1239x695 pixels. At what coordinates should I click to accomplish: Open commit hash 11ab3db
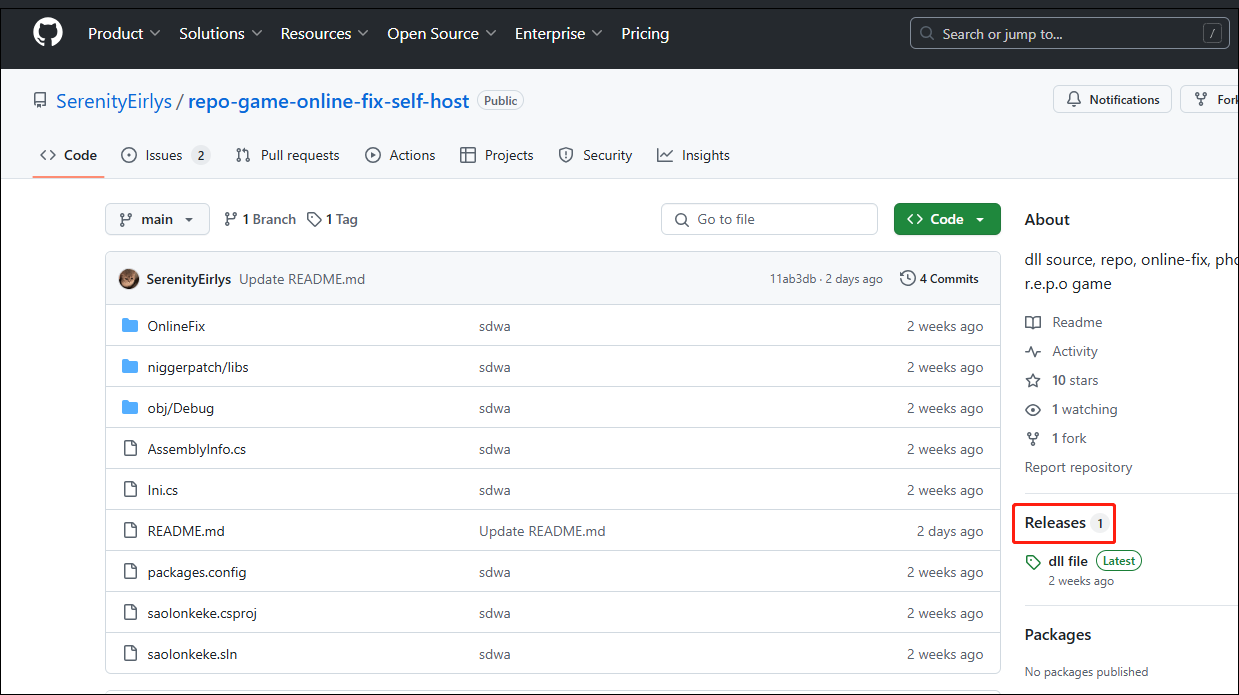(792, 279)
